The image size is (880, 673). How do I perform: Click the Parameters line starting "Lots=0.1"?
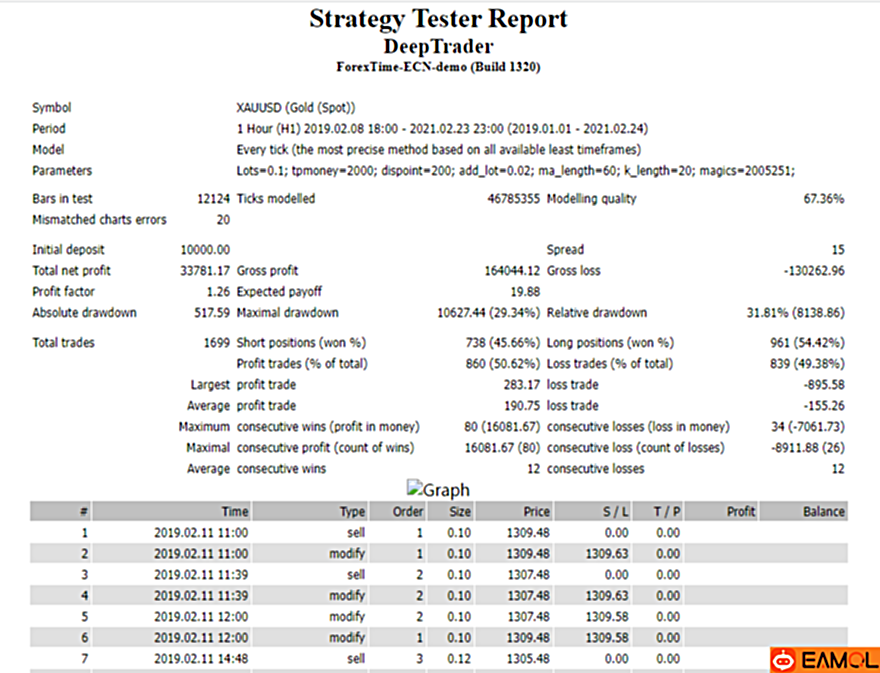click(516, 171)
